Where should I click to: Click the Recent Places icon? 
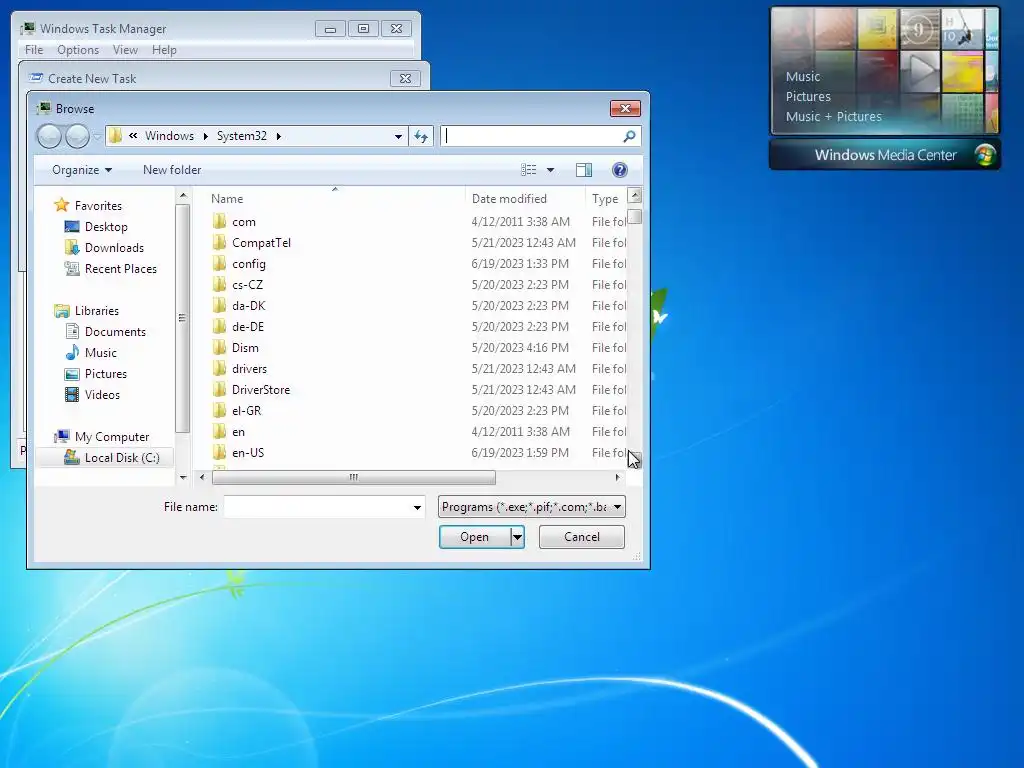(72, 268)
